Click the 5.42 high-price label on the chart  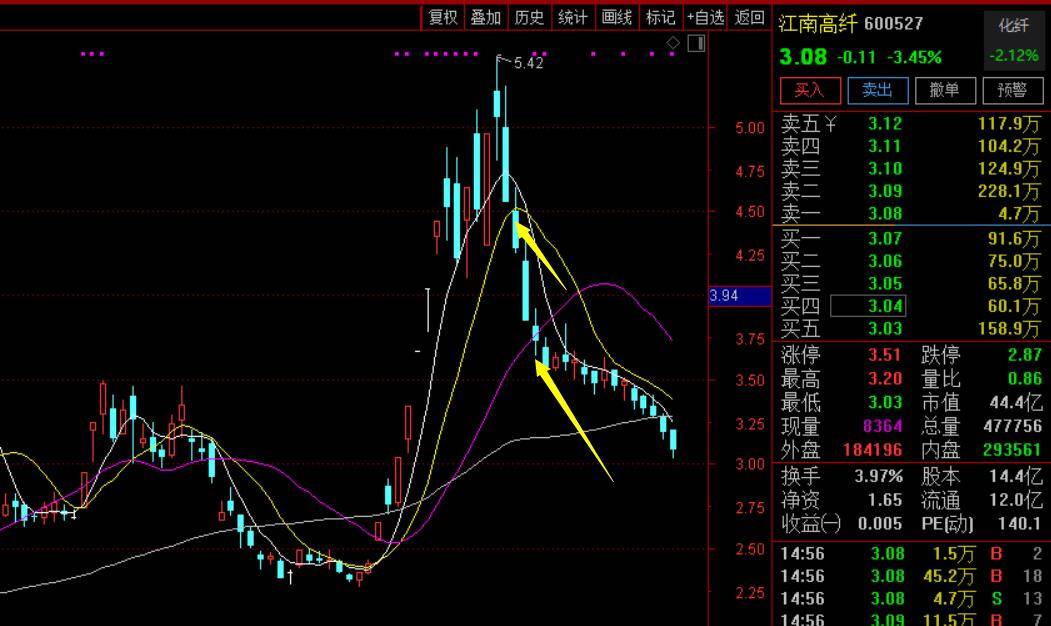529,63
